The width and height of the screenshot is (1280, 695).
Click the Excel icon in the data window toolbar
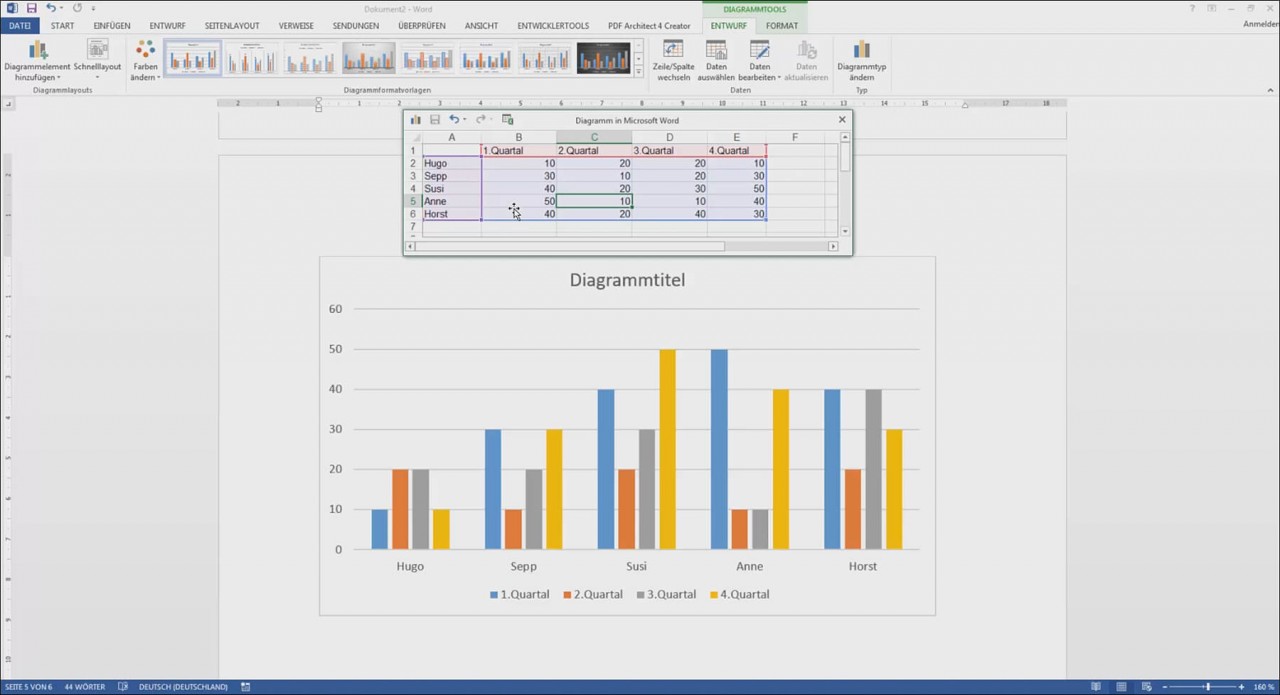click(x=507, y=119)
